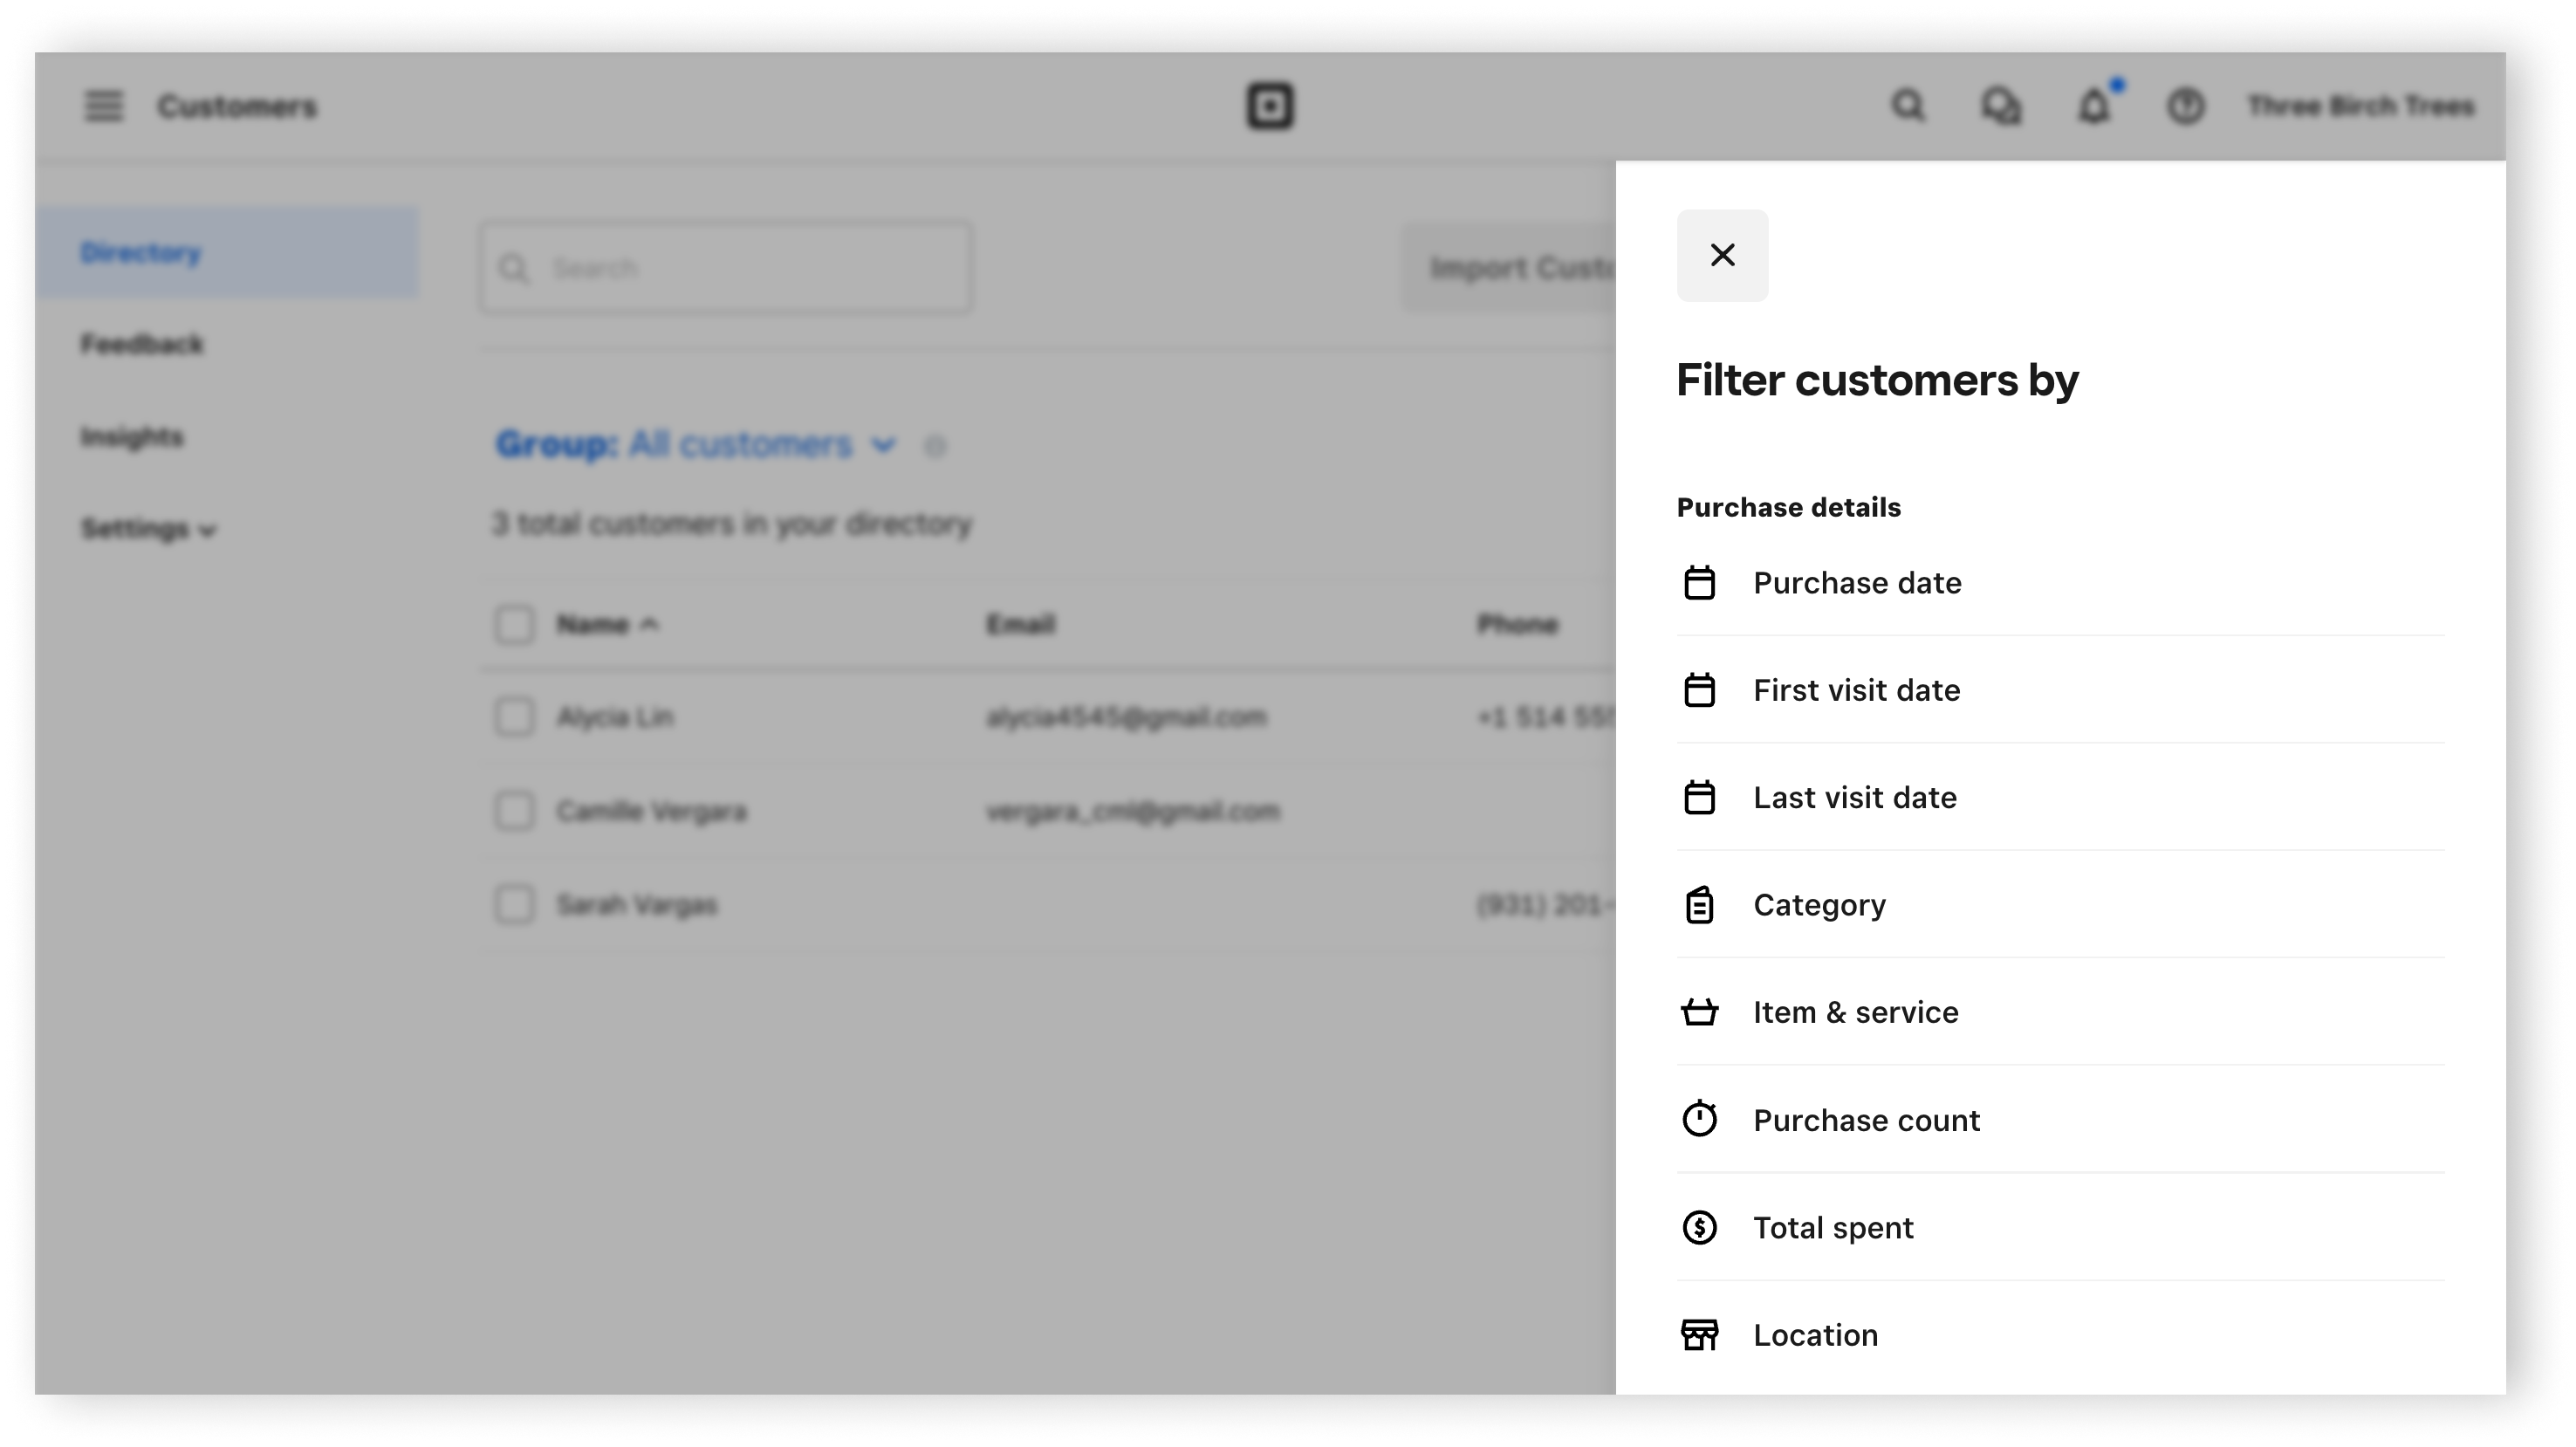Screen dimensions: 2576x1447
Task: Select the Purchase count filter
Action: pos(1866,1120)
